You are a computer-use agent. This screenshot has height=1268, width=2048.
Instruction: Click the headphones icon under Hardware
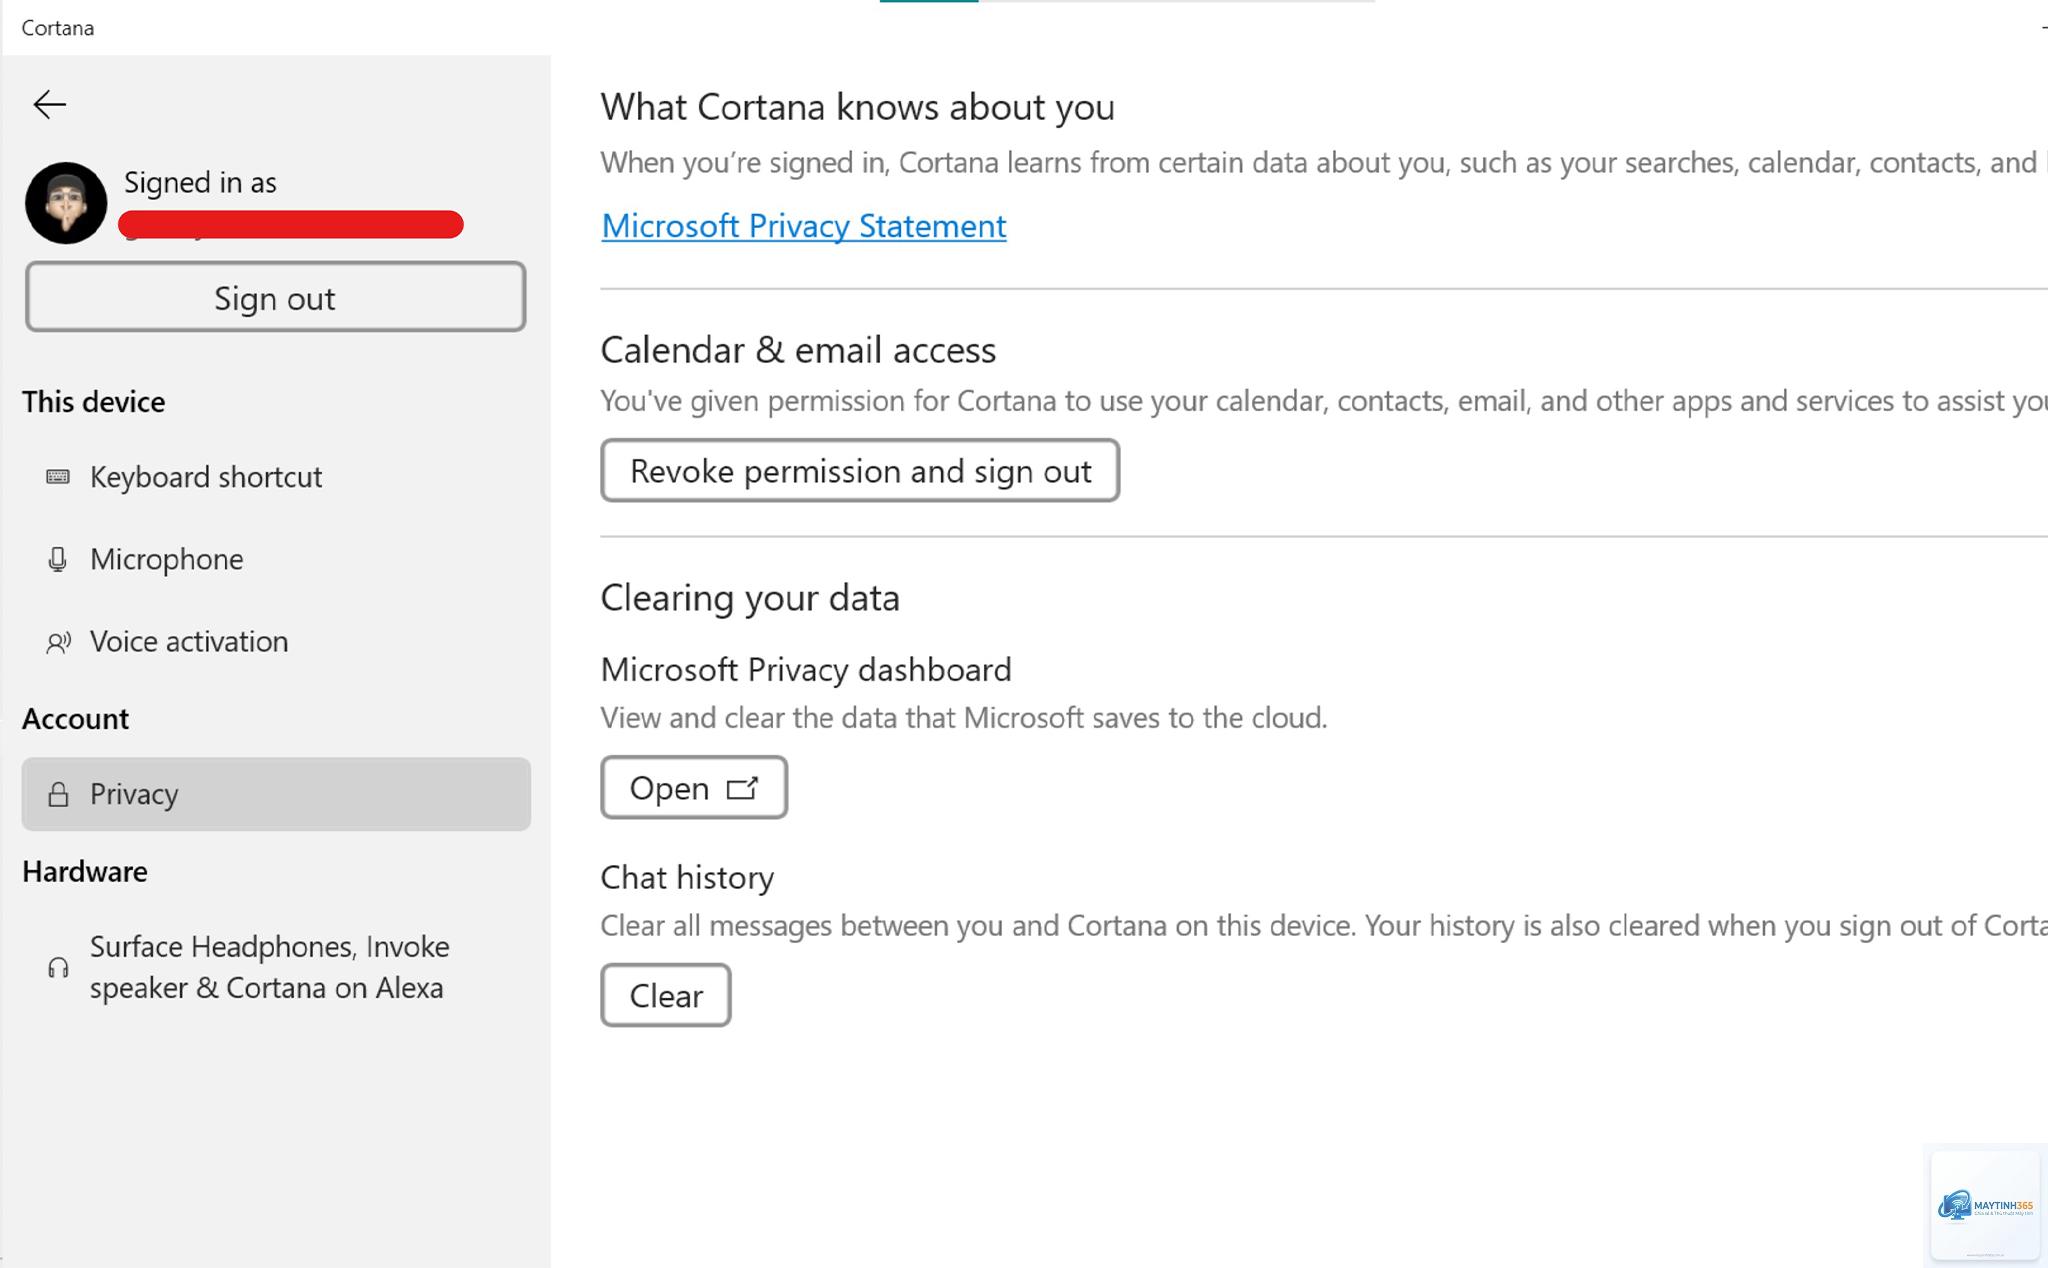pyautogui.click(x=58, y=967)
